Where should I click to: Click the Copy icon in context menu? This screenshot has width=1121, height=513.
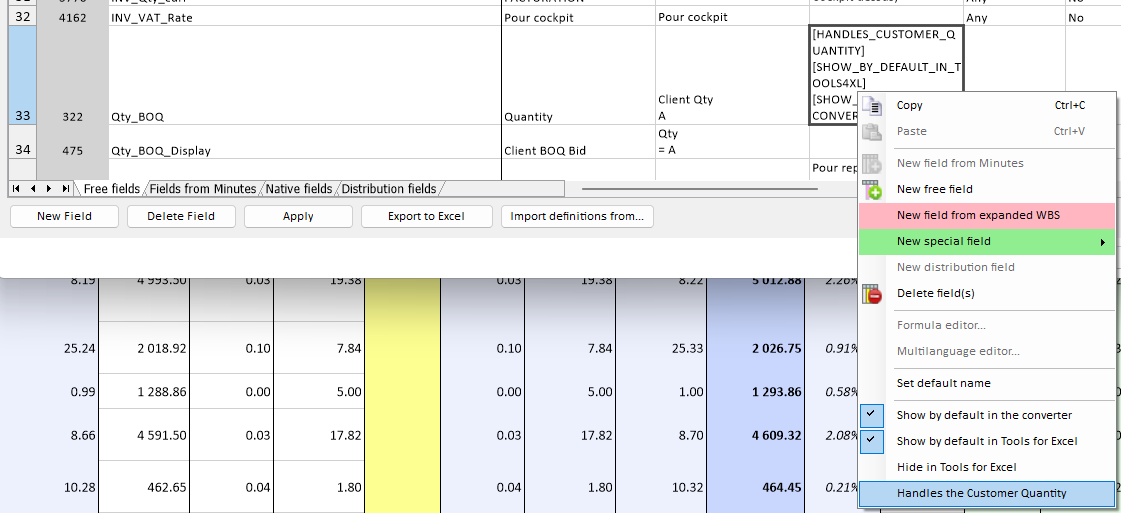872,106
